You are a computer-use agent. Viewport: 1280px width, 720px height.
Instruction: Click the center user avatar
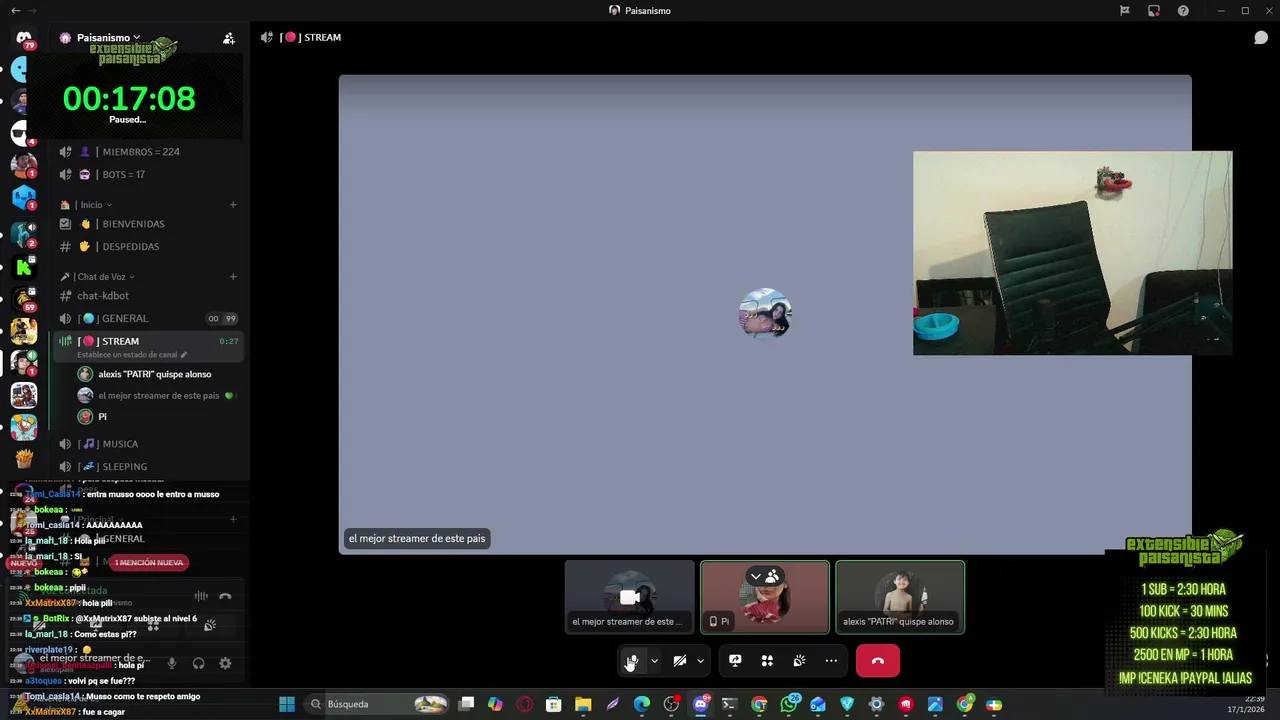(765, 314)
